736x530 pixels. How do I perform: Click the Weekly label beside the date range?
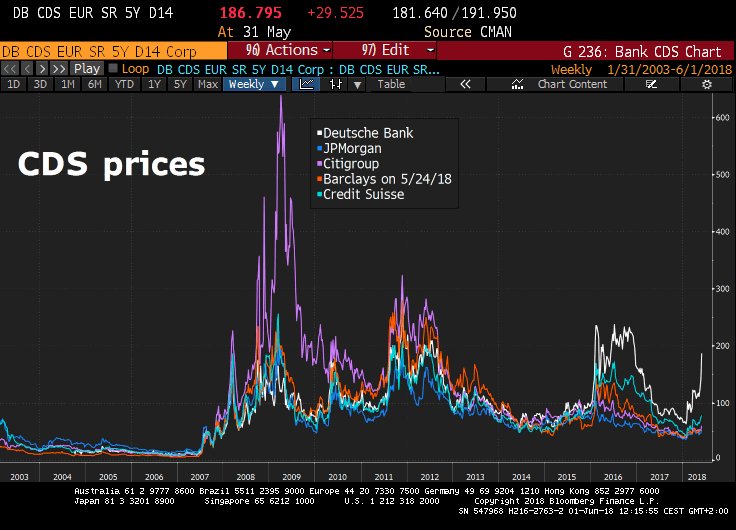571,69
